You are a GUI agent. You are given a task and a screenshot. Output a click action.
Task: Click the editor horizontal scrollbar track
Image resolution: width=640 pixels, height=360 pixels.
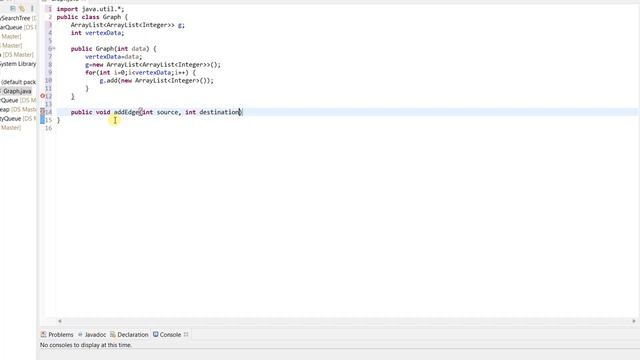tap(347, 321)
